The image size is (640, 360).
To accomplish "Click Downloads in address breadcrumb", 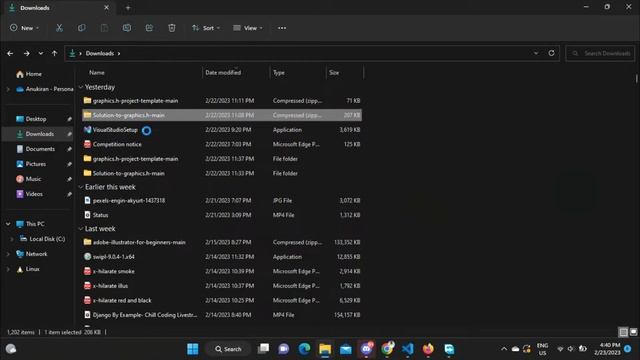I will point(100,53).
